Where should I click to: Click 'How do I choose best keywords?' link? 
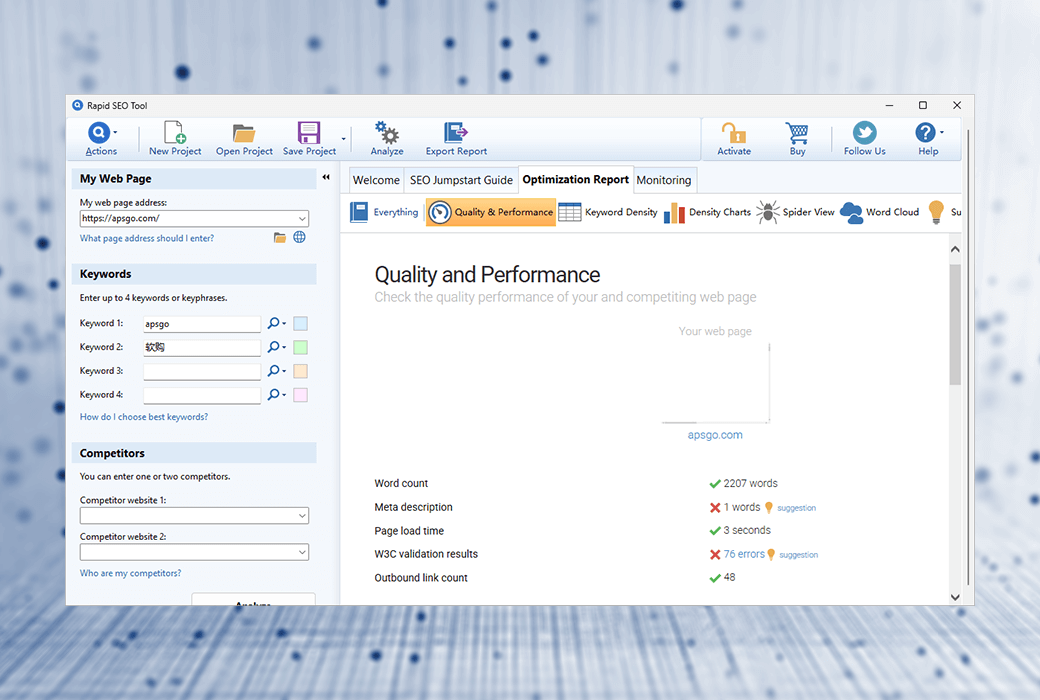click(144, 417)
